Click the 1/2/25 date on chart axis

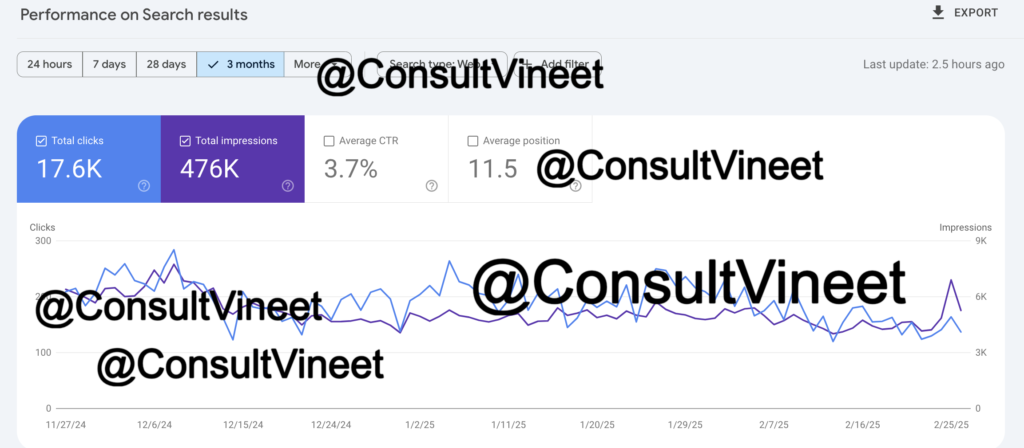419,424
